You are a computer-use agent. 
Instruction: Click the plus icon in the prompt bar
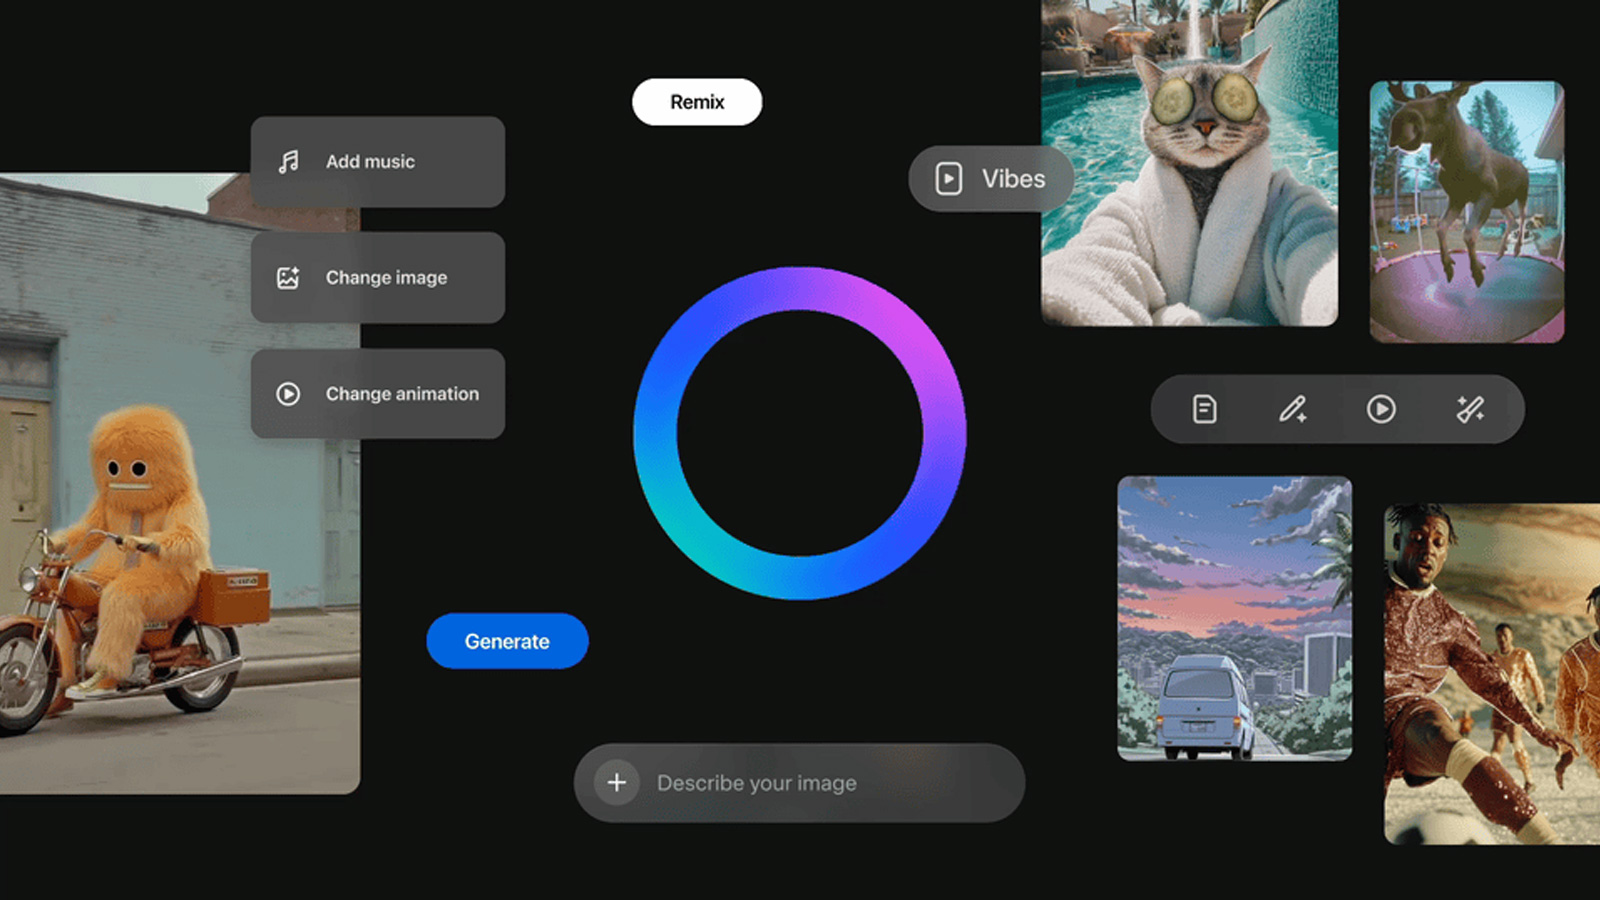(x=616, y=783)
